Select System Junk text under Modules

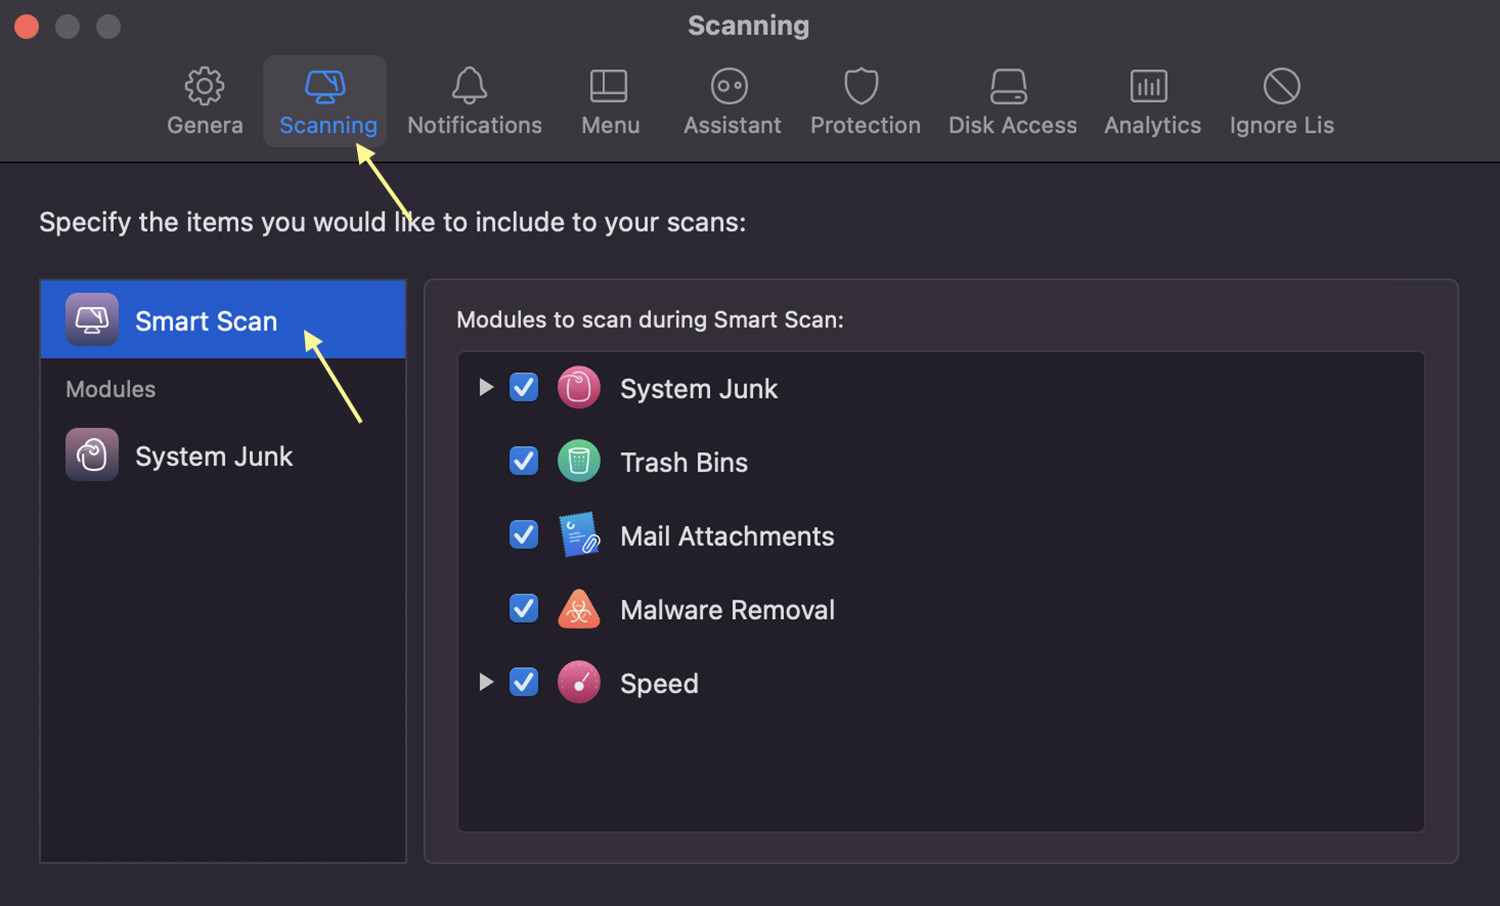tap(214, 456)
